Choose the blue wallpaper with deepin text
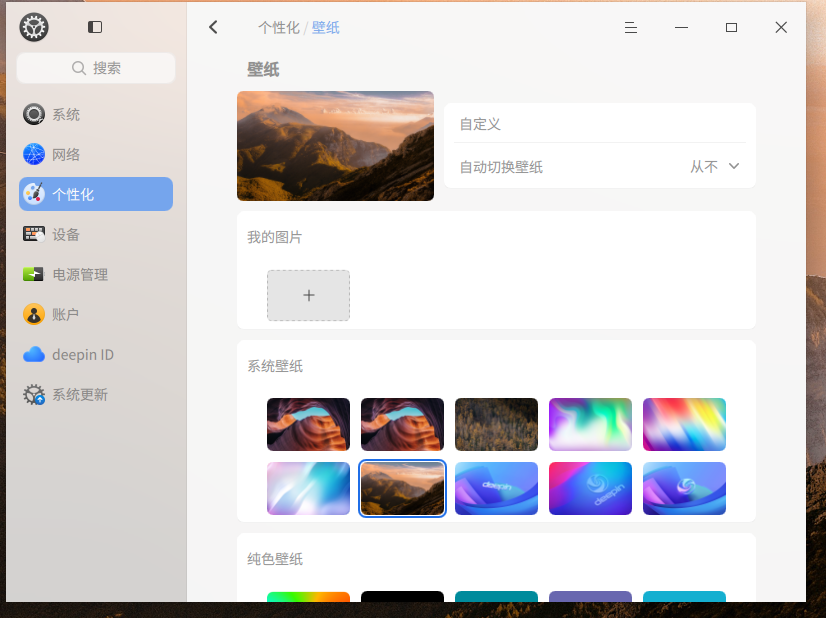Screen dimensions: 826x618 [x=496, y=488]
